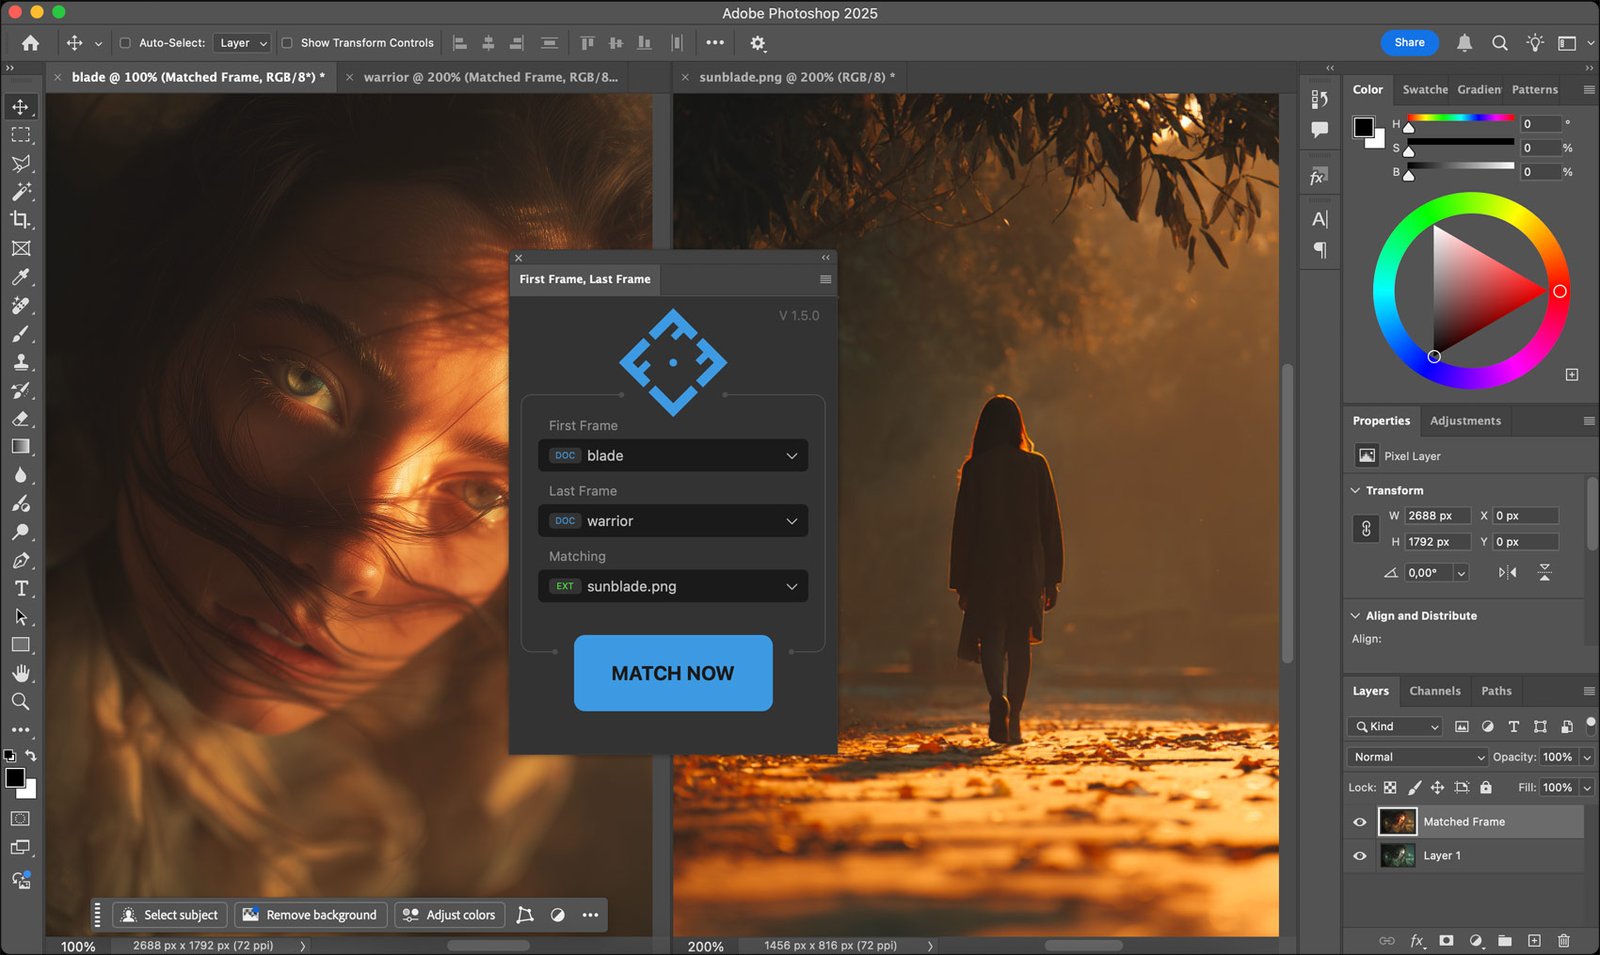Open the Matching sunblade.png dropdown
The image size is (1600, 955).
coord(673,587)
